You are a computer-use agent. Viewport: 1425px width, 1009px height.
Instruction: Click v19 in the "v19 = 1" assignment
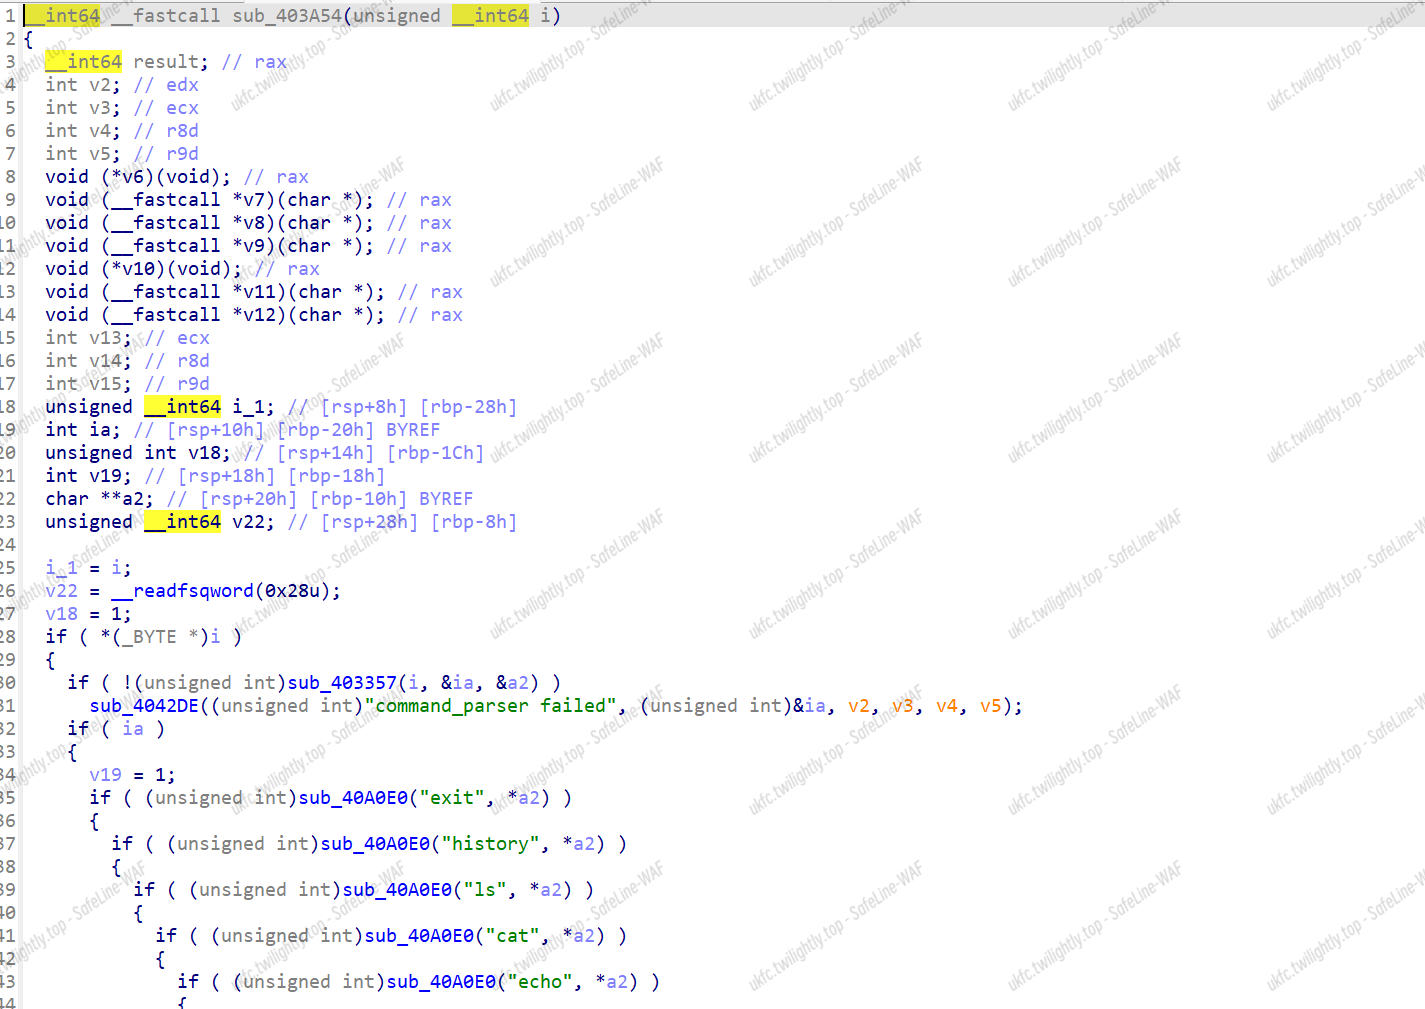105,775
